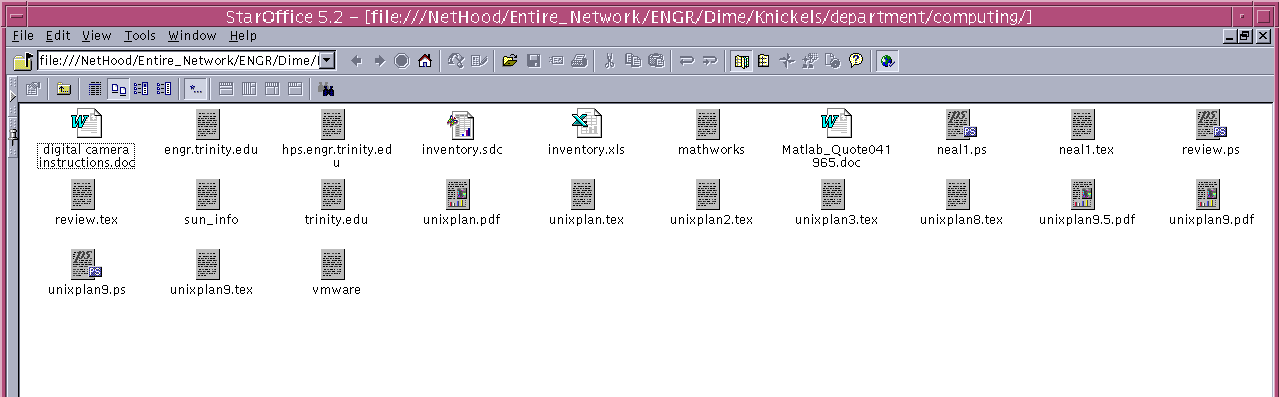Click the Undo arrow icon

pos(687,61)
